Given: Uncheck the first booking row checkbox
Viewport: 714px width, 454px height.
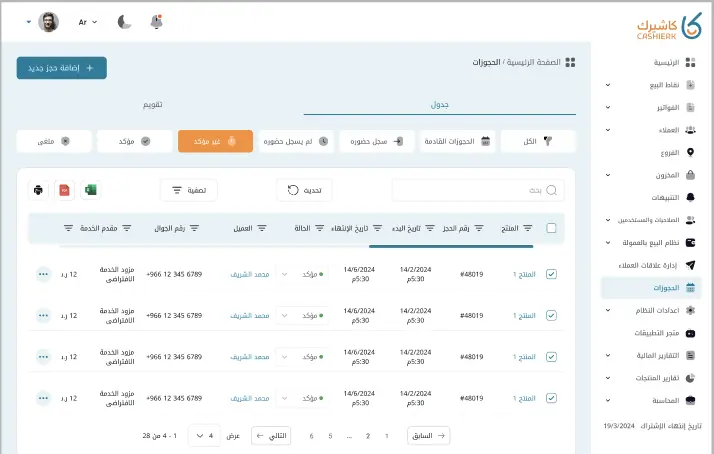Looking at the screenshot, I should pos(551,274).
